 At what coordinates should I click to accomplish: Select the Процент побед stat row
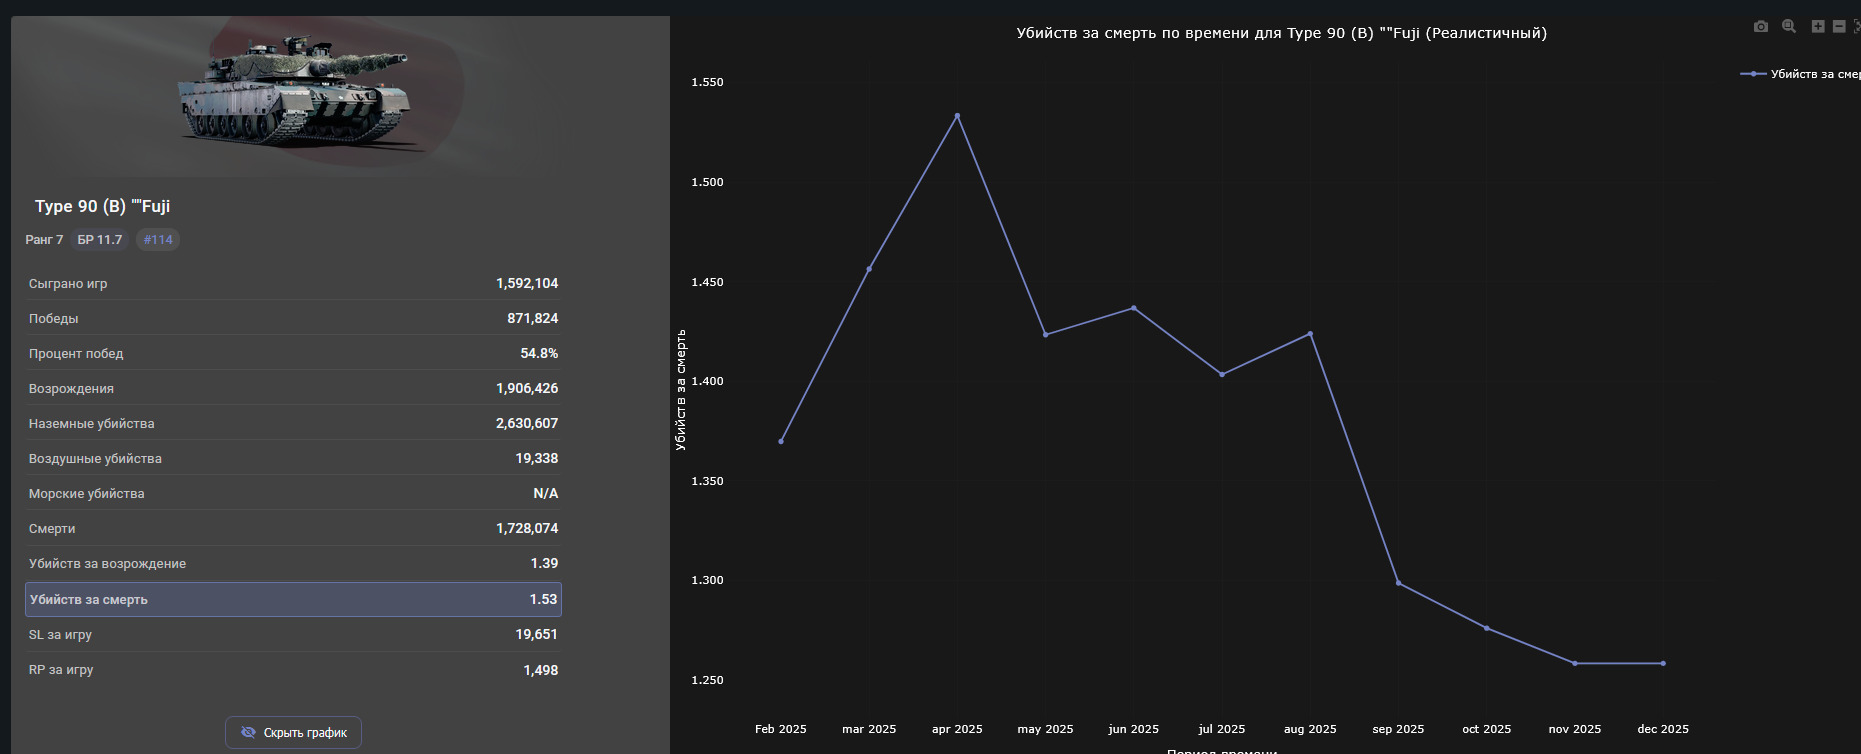[x=293, y=353]
